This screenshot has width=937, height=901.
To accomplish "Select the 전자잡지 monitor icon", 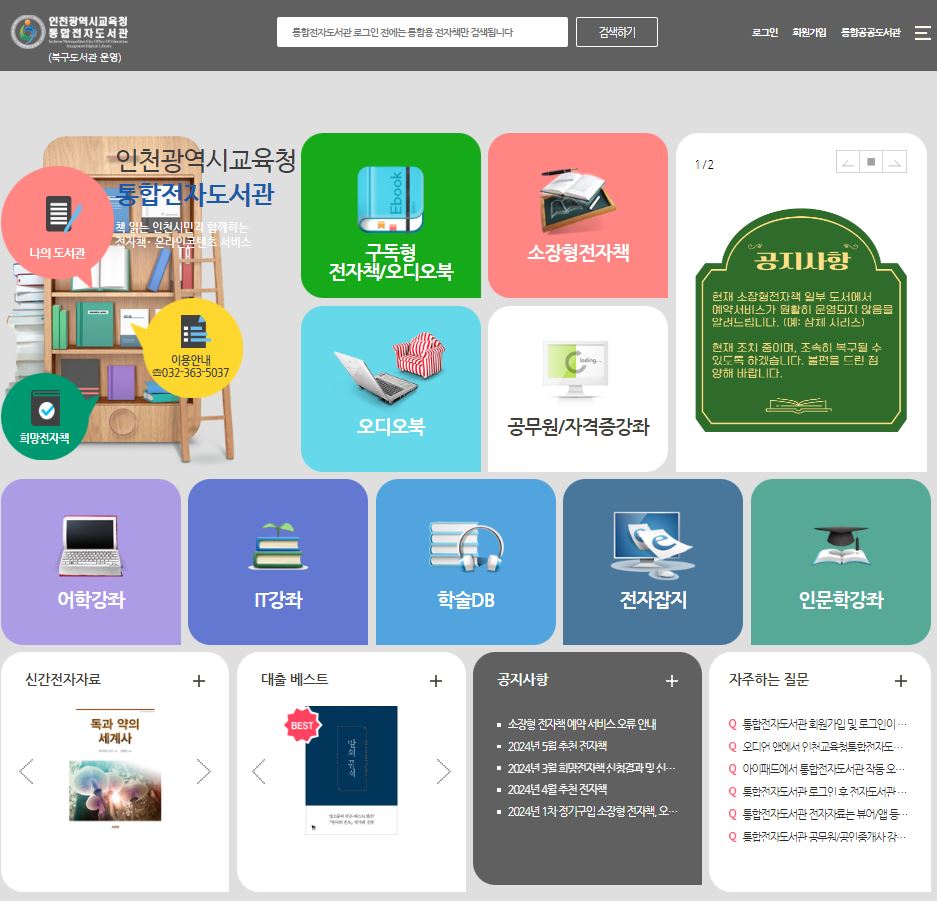I will [x=652, y=546].
